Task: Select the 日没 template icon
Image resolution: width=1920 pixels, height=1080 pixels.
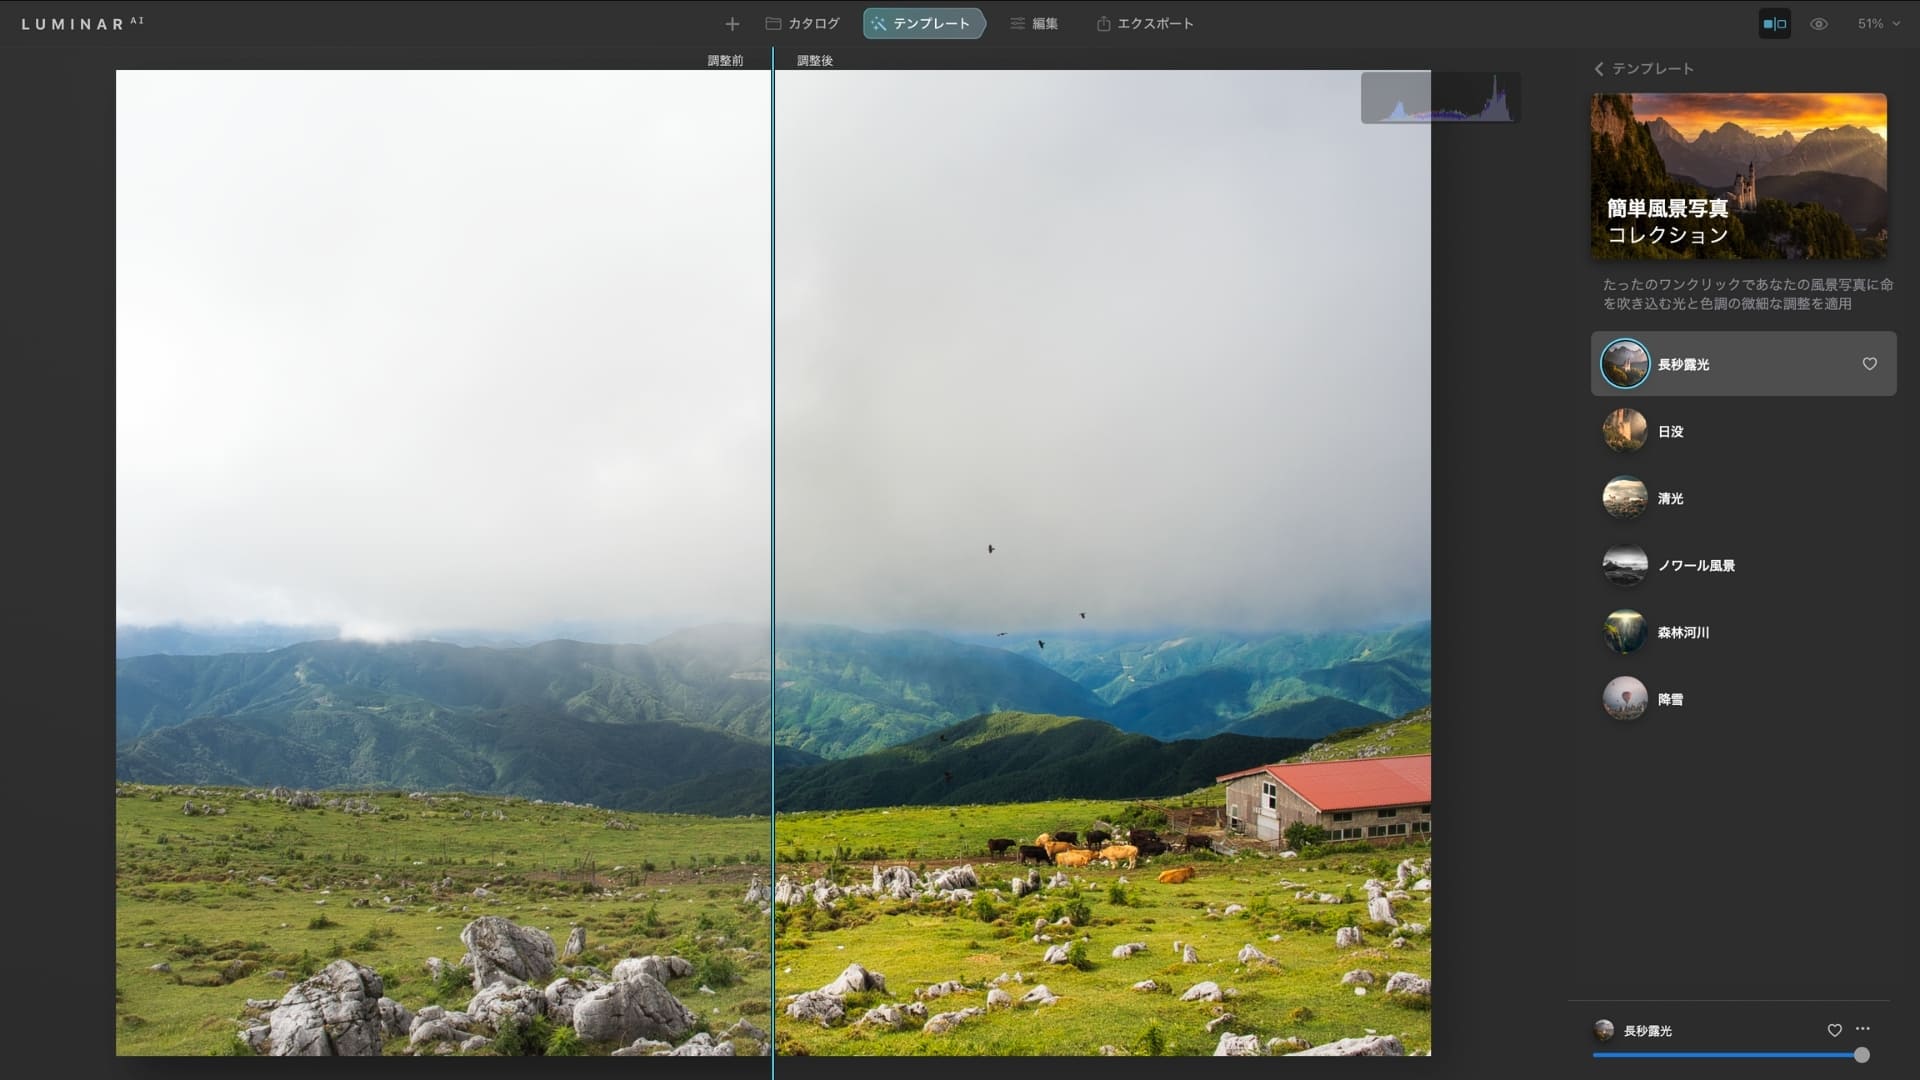Action: (x=1624, y=431)
